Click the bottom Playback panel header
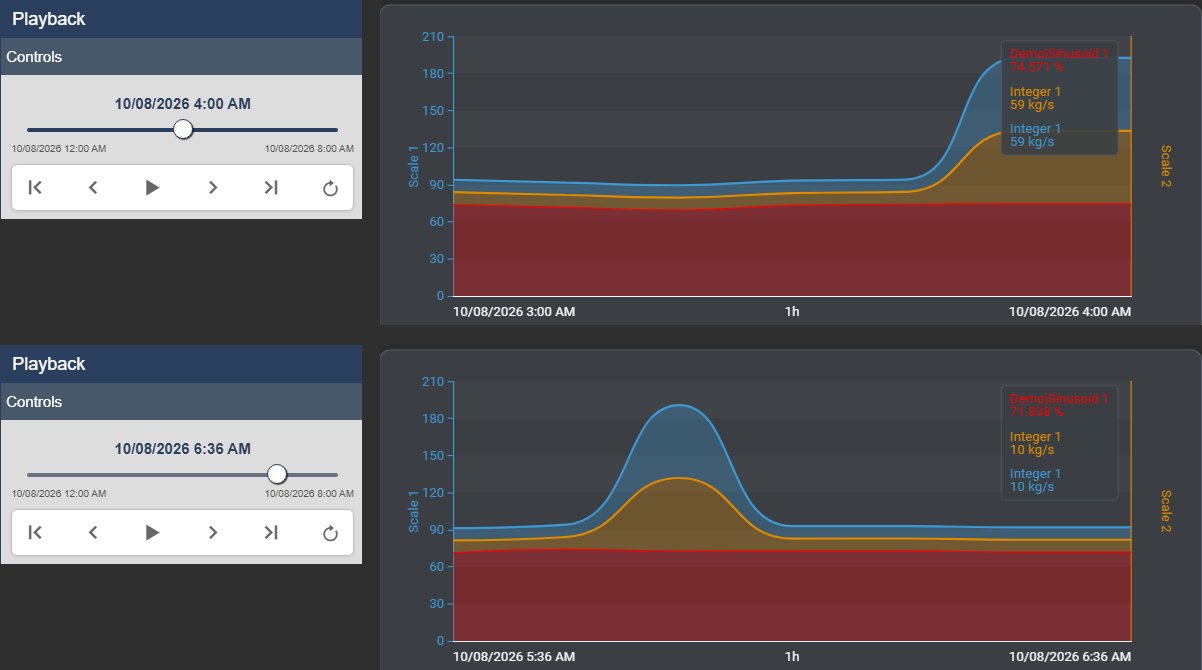The width and height of the screenshot is (1202, 670). pos(181,364)
